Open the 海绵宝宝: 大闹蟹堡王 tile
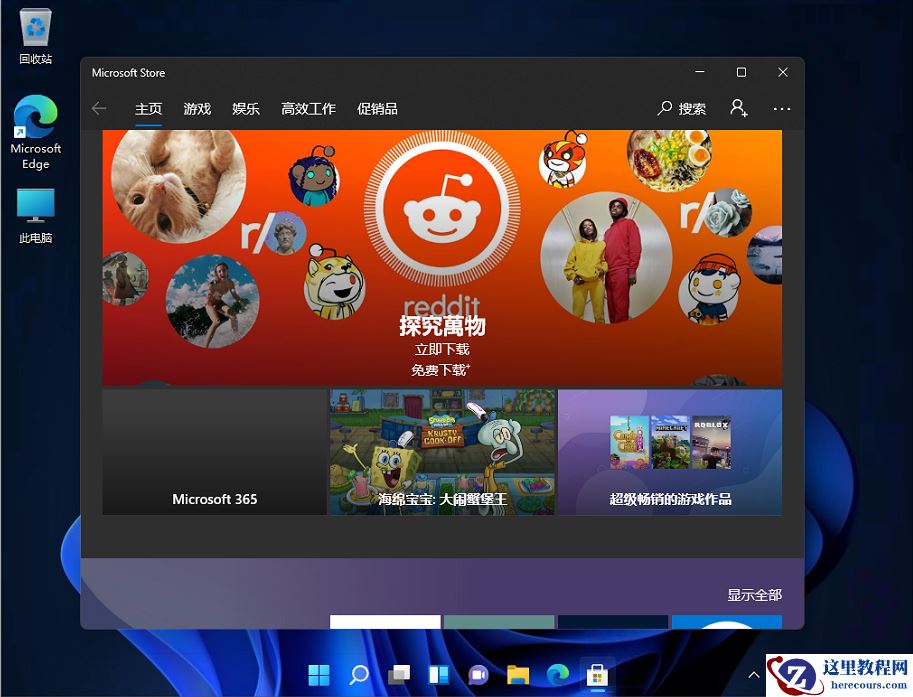The height and width of the screenshot is (697, 913). [x=441, y=450]
